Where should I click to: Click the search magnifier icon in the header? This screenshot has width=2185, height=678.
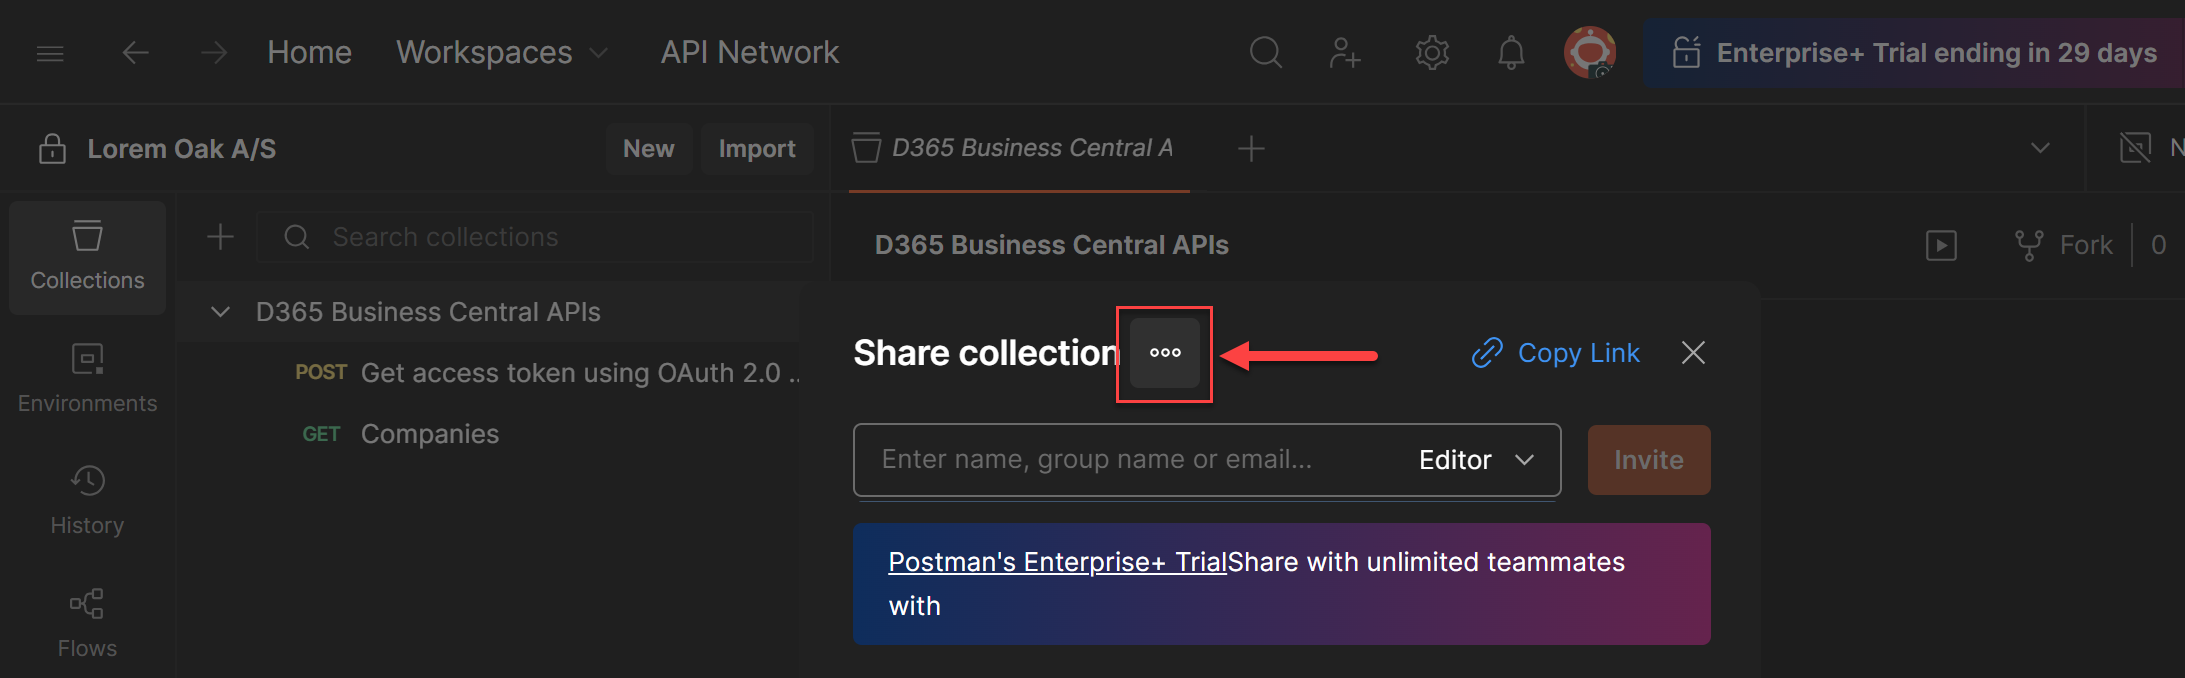1266,52
